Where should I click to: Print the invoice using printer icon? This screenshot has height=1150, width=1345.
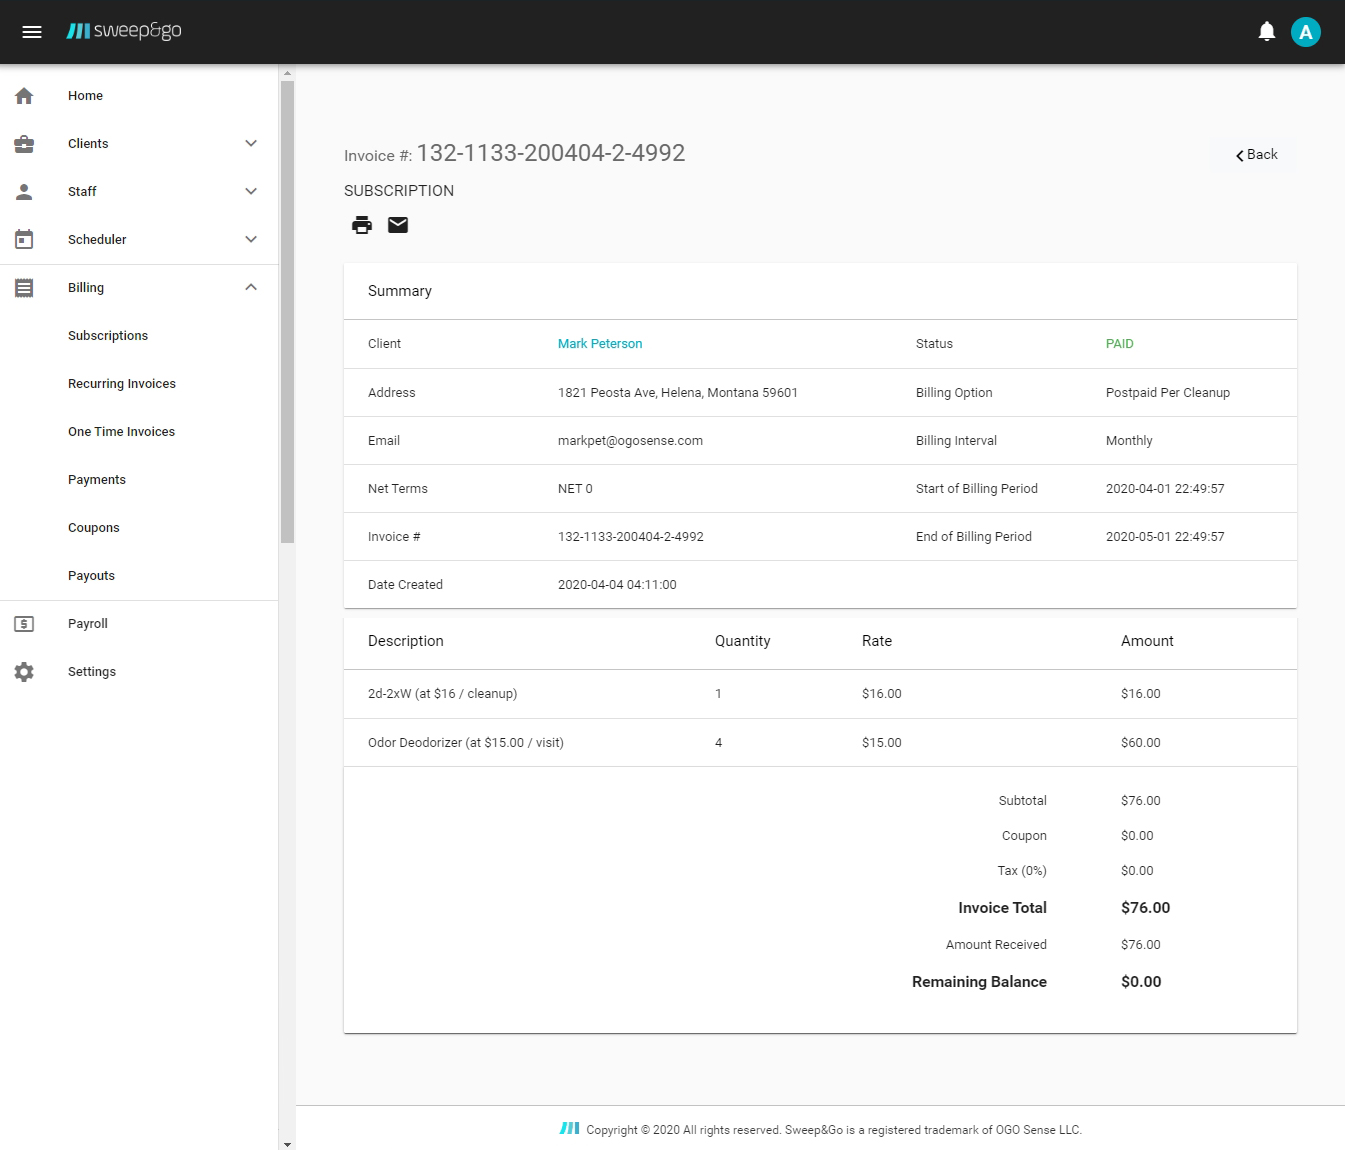coord(362,225)
